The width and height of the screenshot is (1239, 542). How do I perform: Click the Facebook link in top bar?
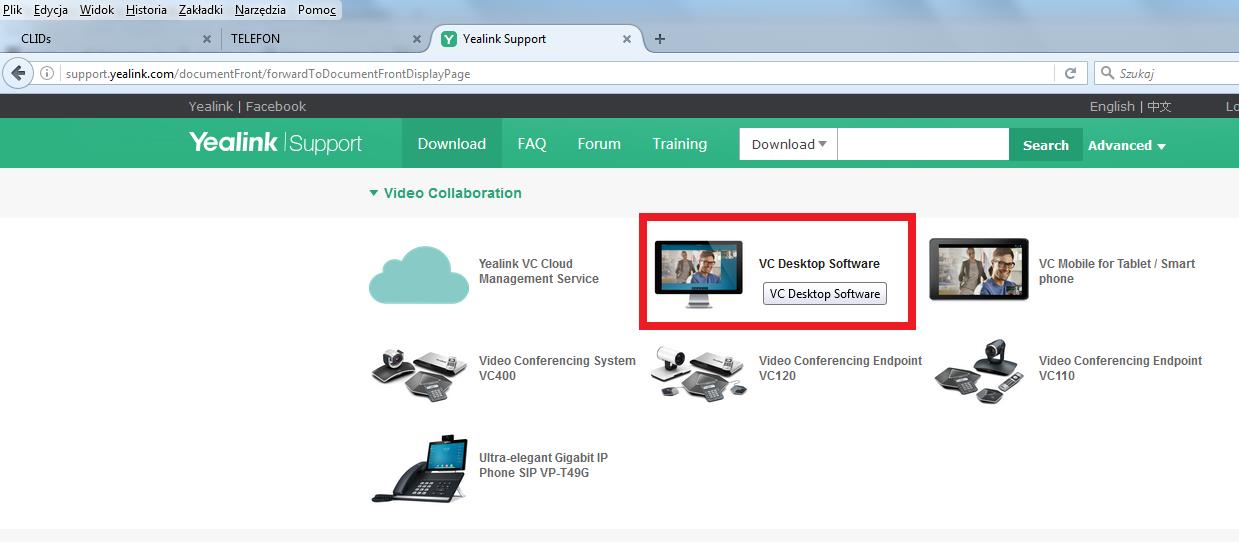276,106
